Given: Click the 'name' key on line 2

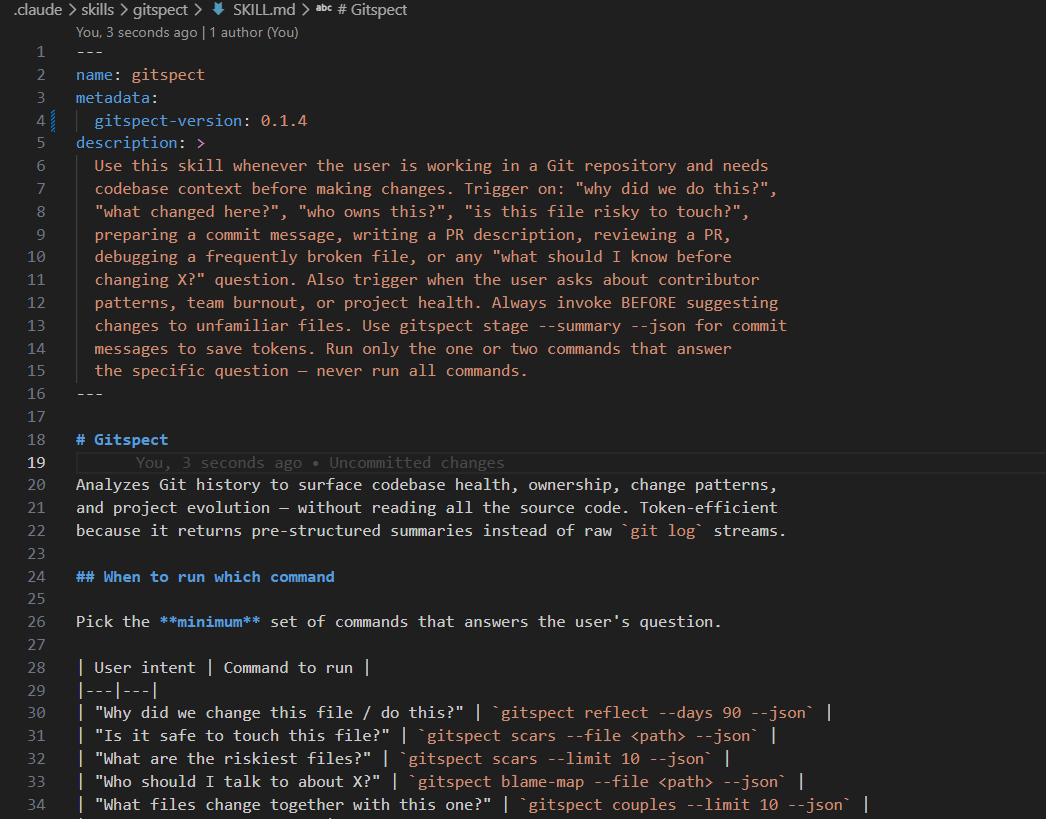Looking at the screenshot, I should (94, 75).
